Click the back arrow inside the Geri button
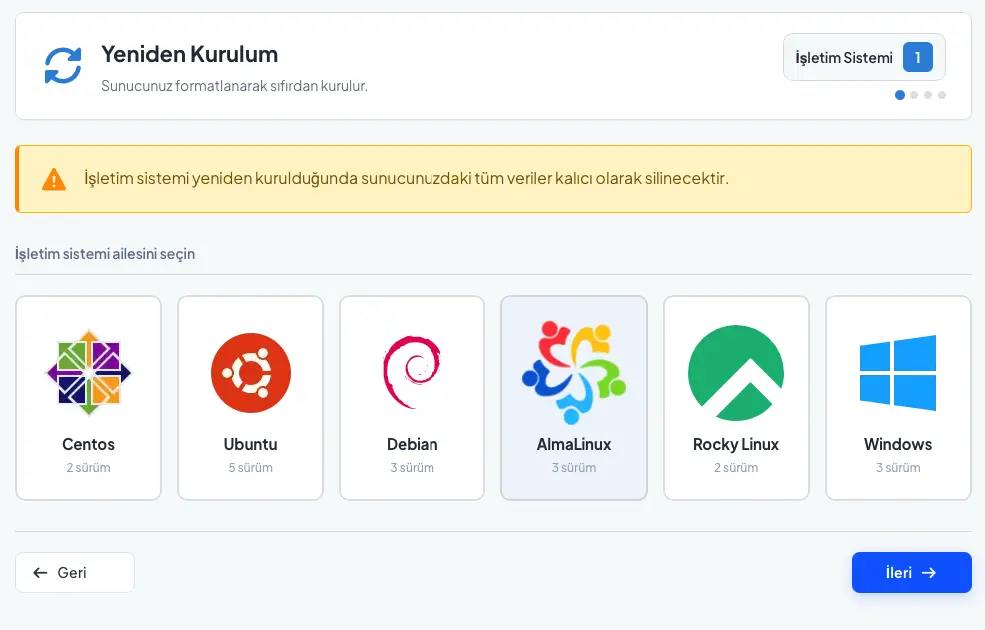Image resolution: width=985 pixels, height=630 pixels. click(x=40, y=572)
